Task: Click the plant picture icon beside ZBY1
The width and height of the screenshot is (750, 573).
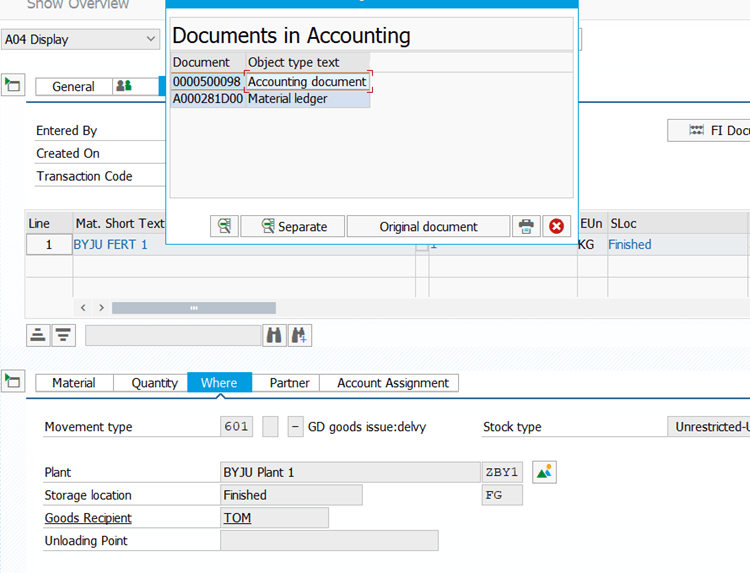Action: tap(544, 472)
